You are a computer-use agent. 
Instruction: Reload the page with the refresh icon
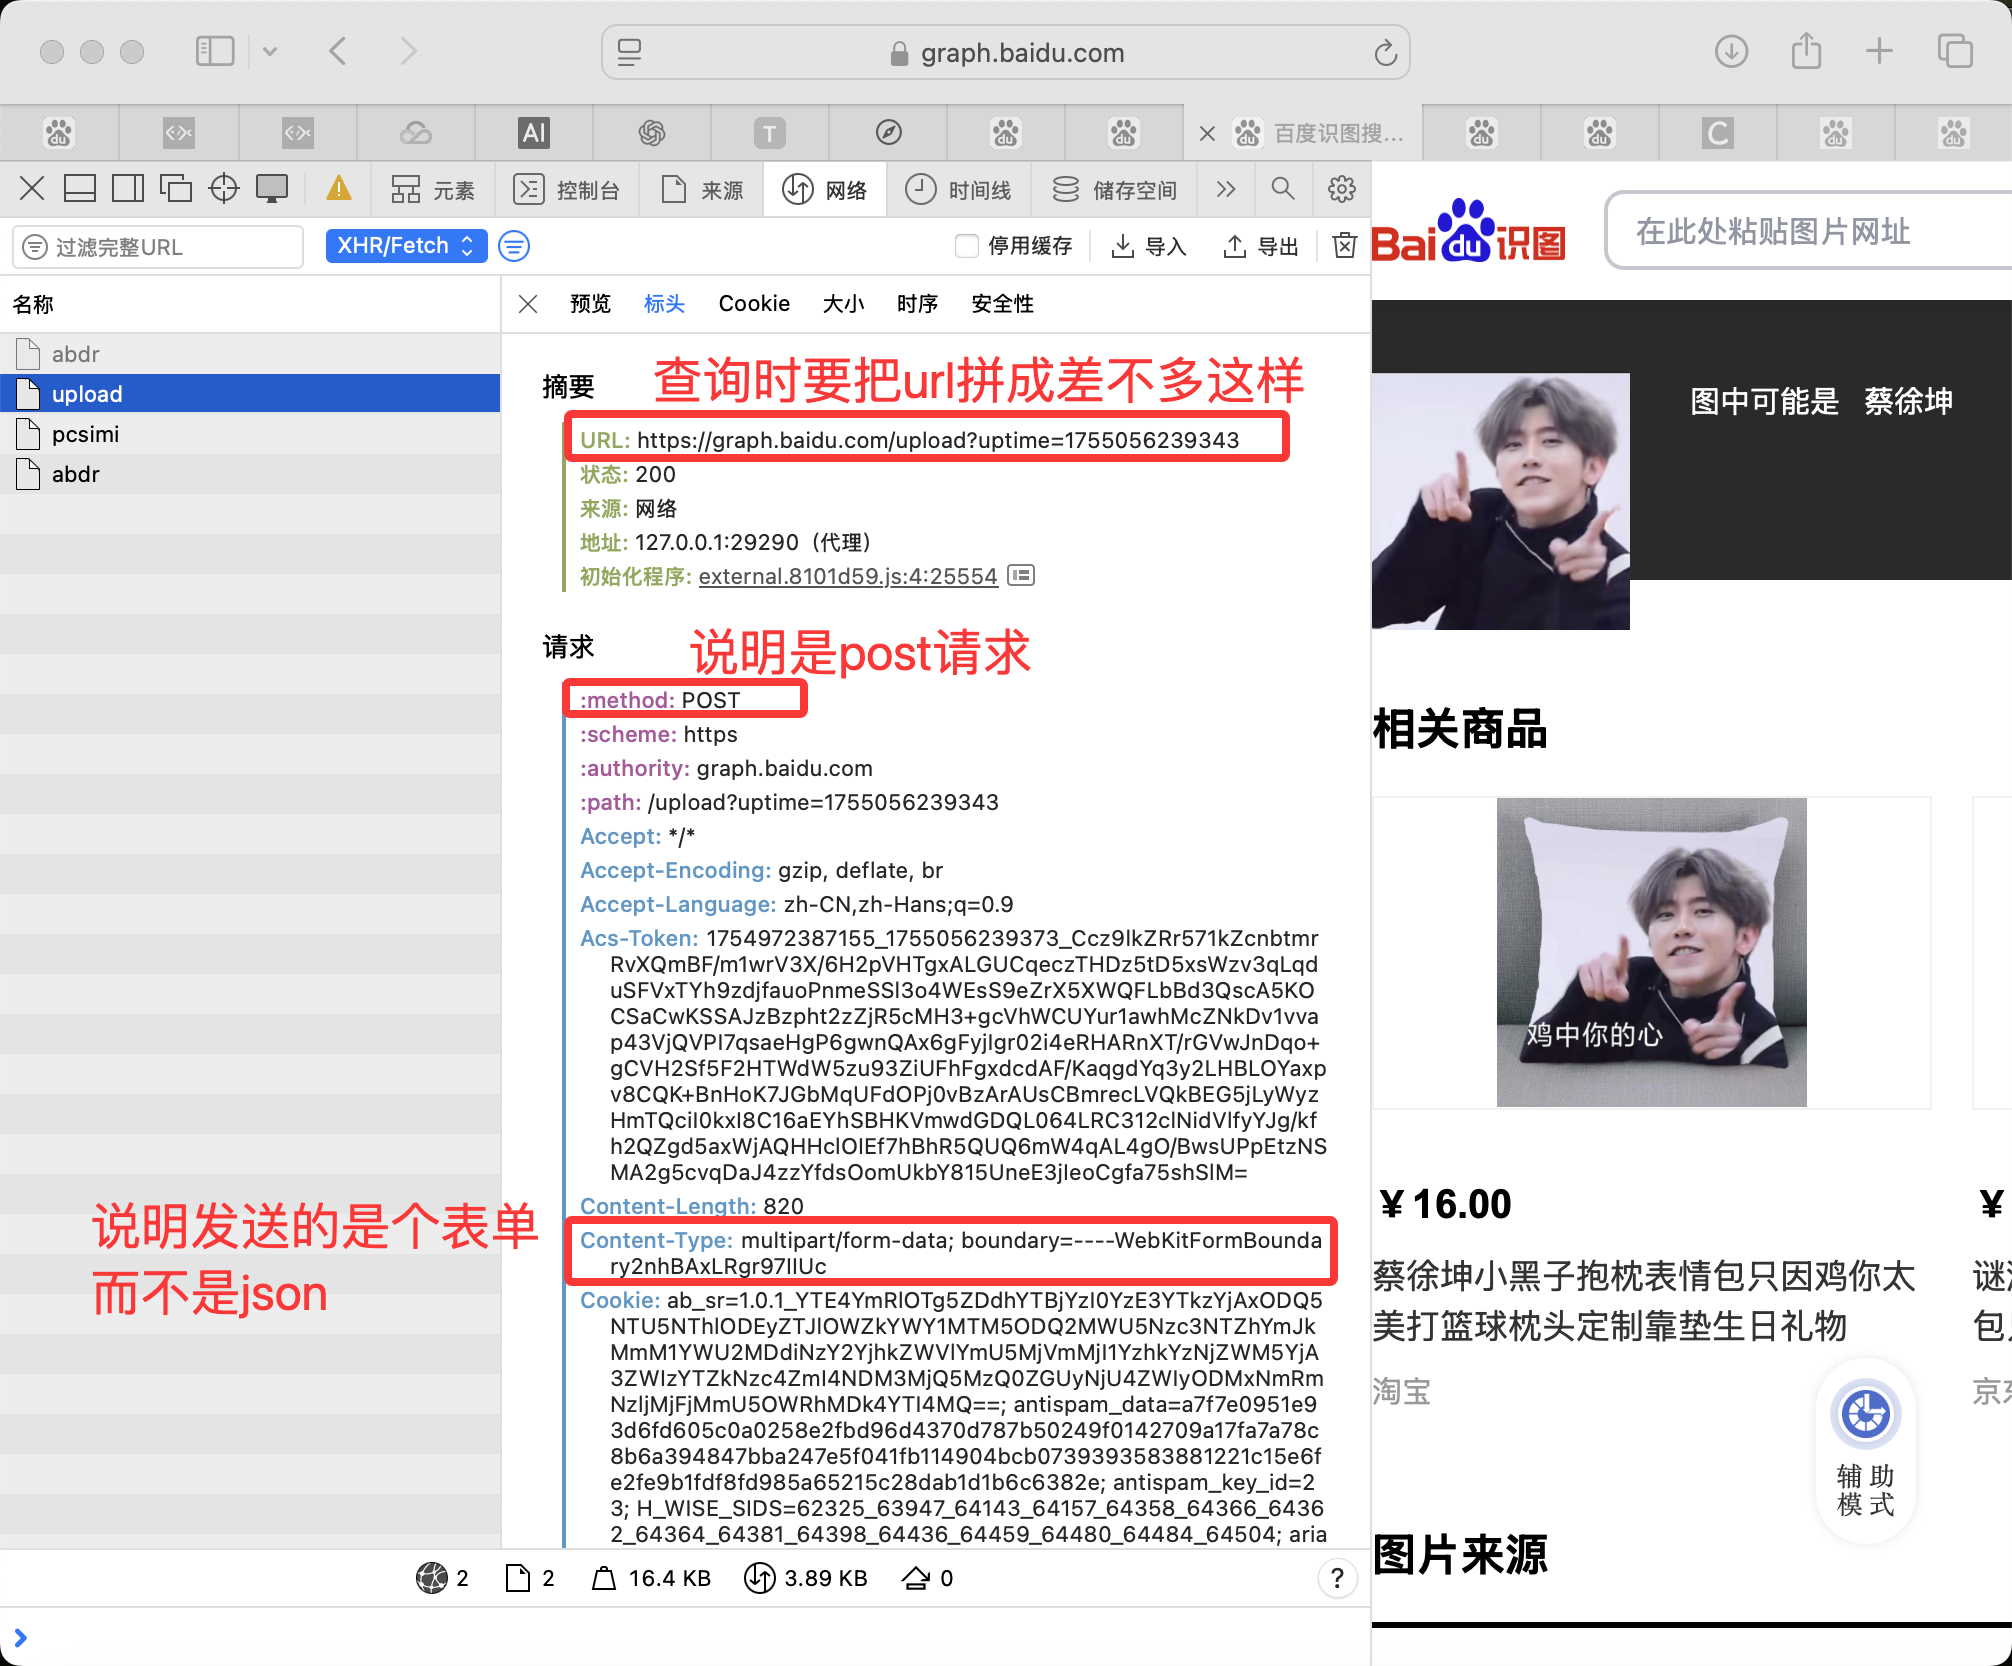point(1385,52)
